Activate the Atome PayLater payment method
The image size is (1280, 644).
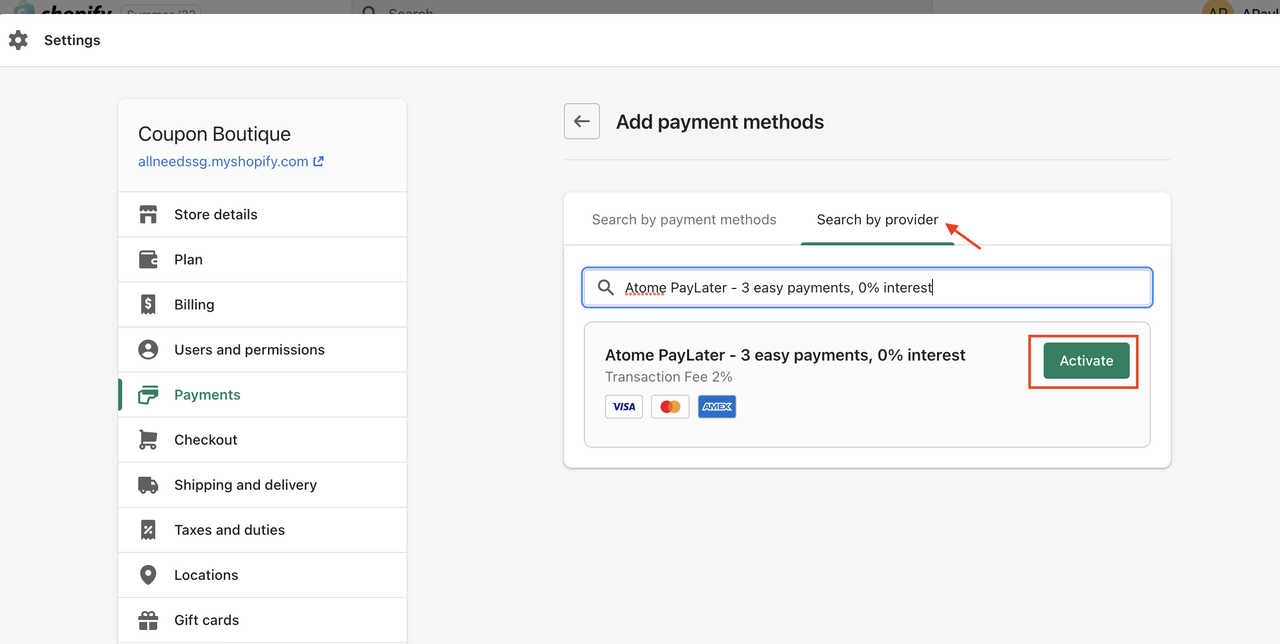(1084, 360)
